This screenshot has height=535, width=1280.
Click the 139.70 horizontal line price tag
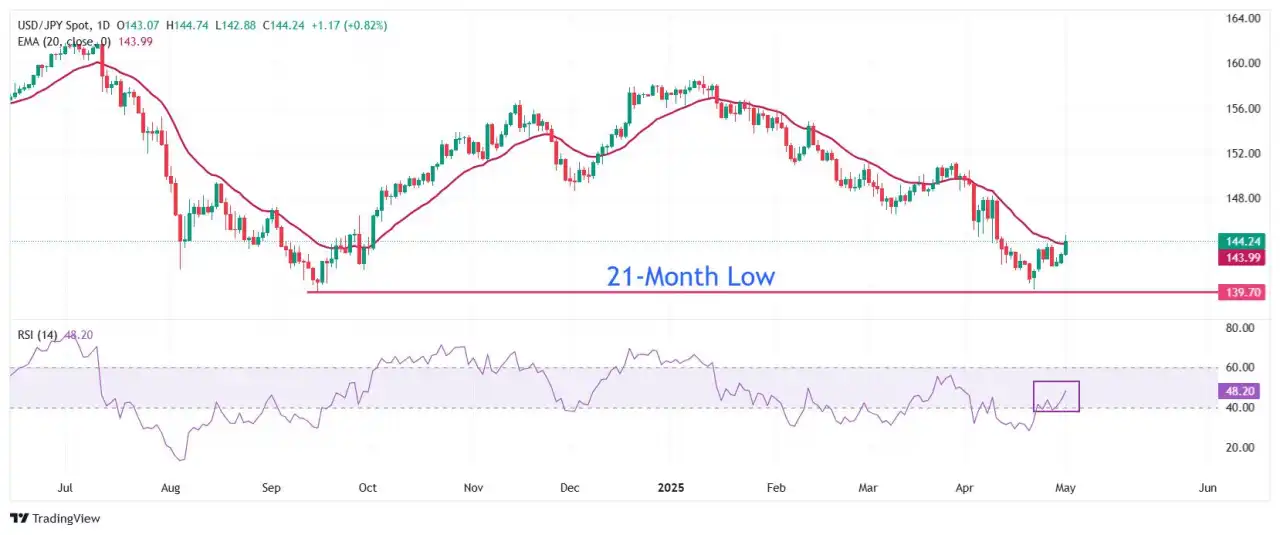[x=1242, y=292]
